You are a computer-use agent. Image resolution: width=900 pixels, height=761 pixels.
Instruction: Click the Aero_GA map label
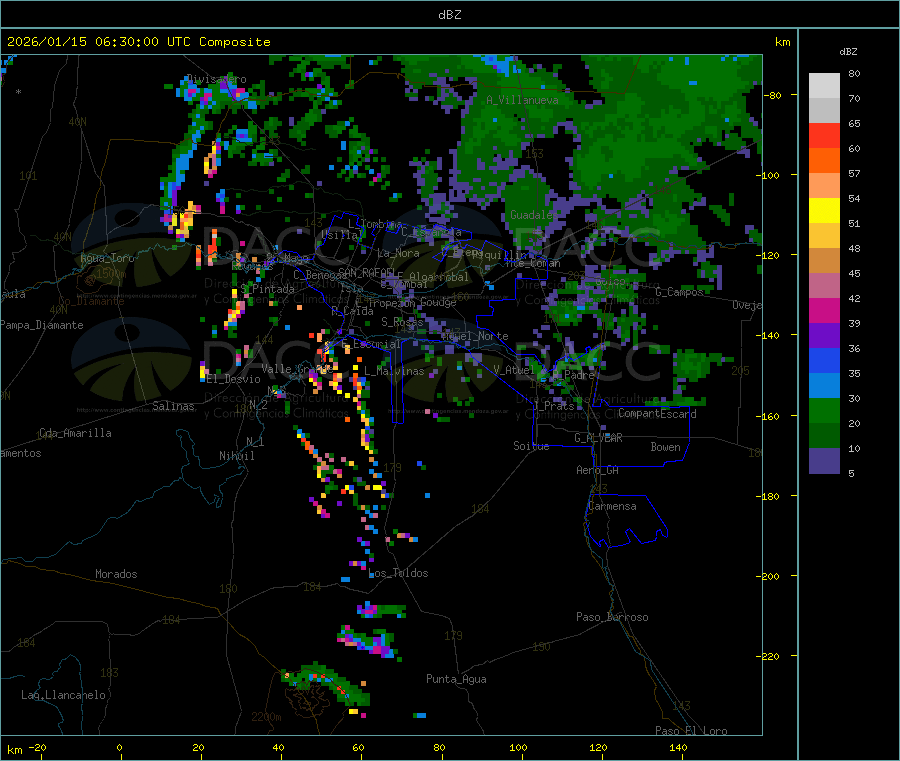[x=598, y=470]
